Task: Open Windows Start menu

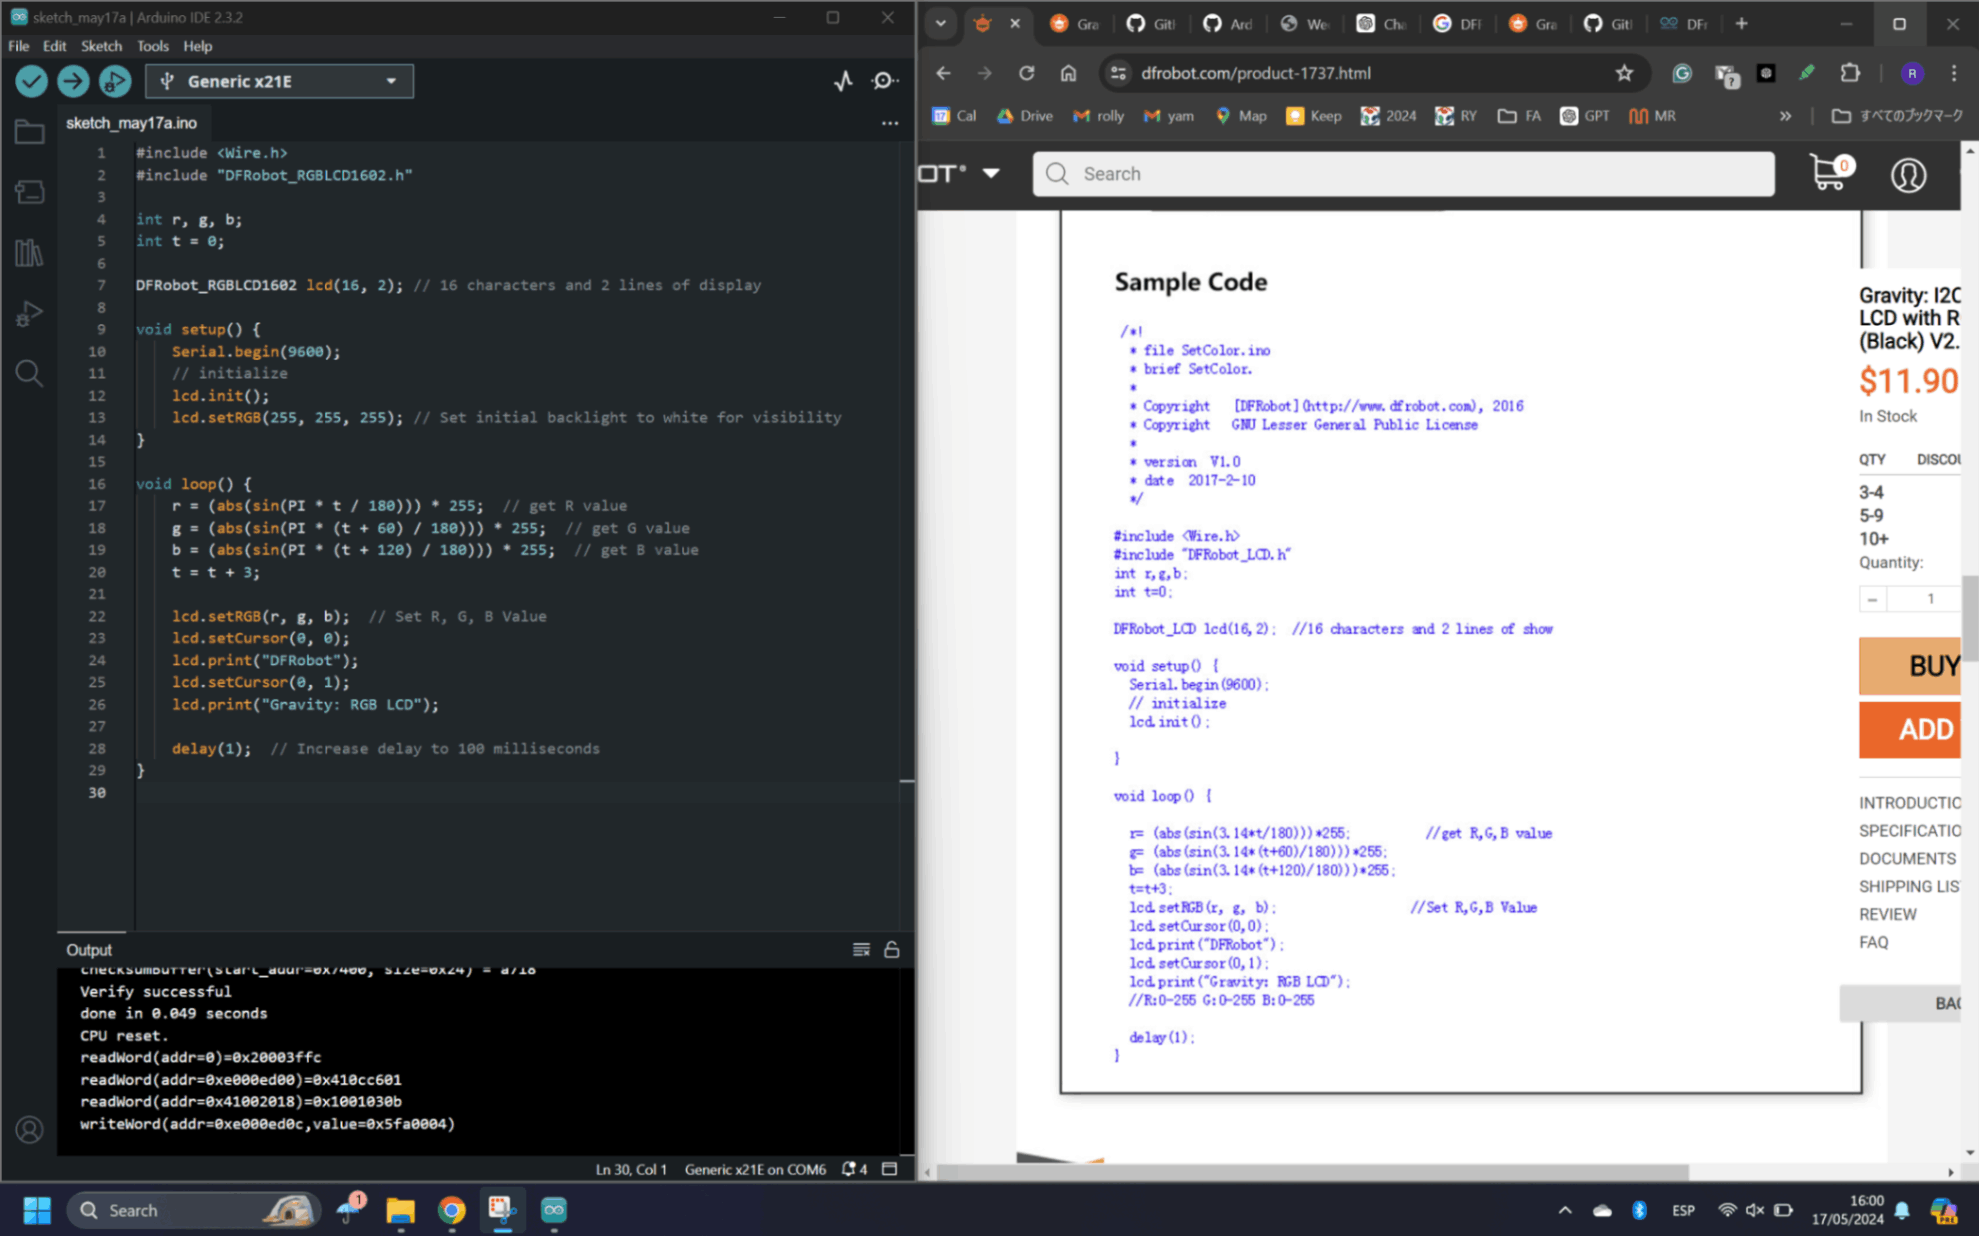Action: (x=37, y=1210)
